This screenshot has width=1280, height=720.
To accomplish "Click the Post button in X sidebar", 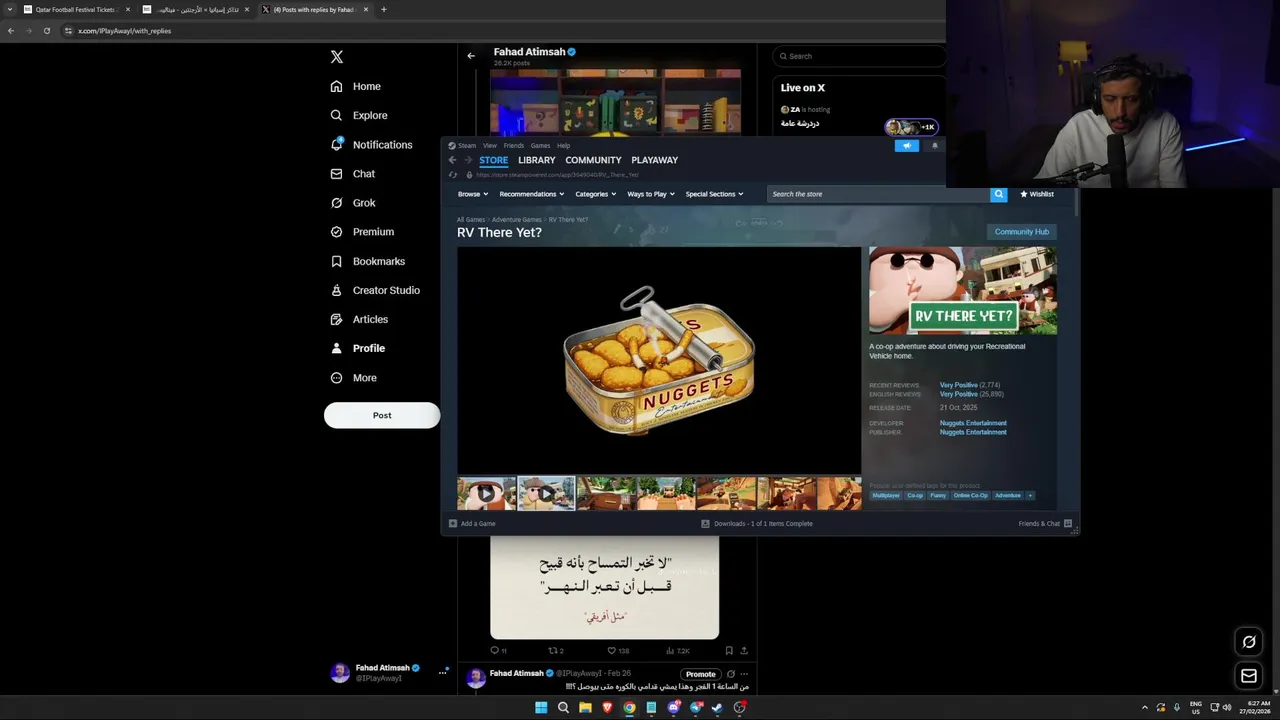I will (x=382, y=415).
